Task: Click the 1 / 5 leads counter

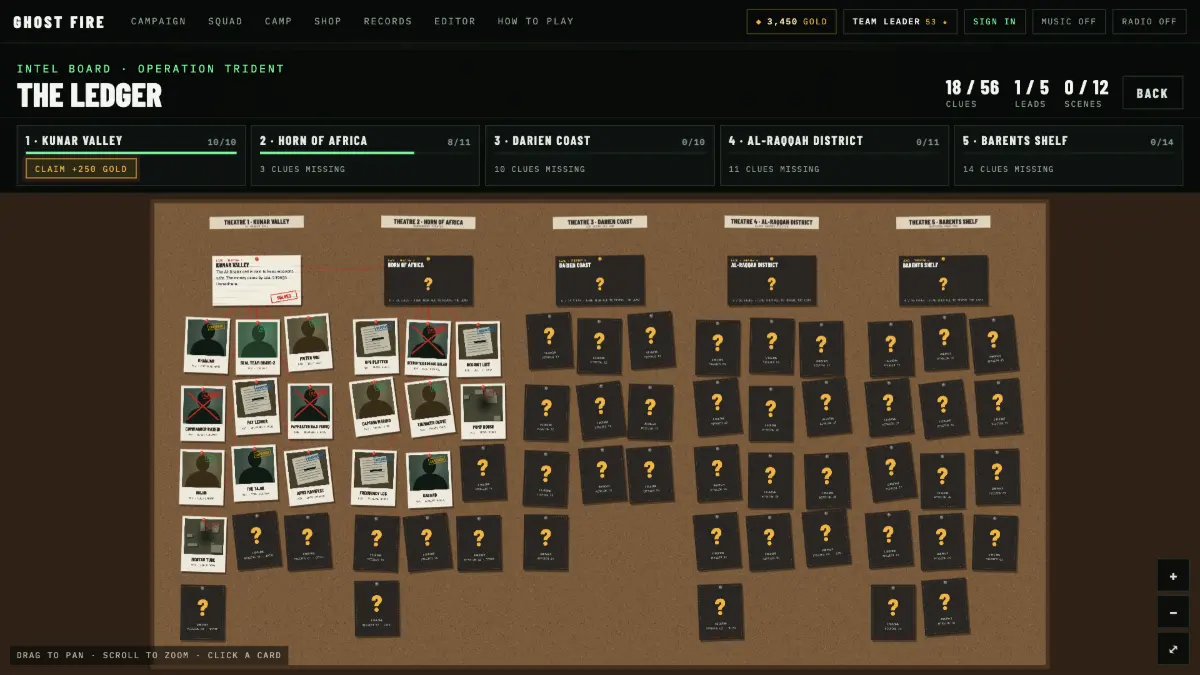Action: click(1031, 92)
